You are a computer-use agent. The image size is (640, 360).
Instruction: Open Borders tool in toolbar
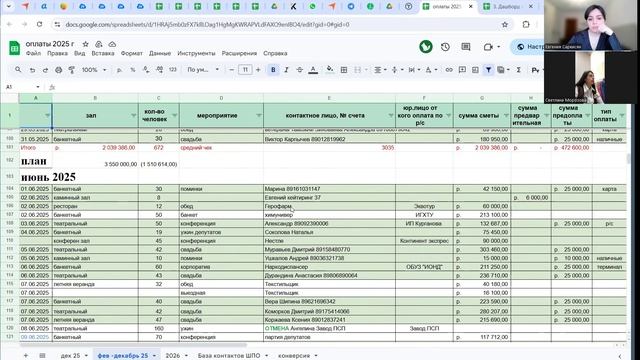click(344, 70)
